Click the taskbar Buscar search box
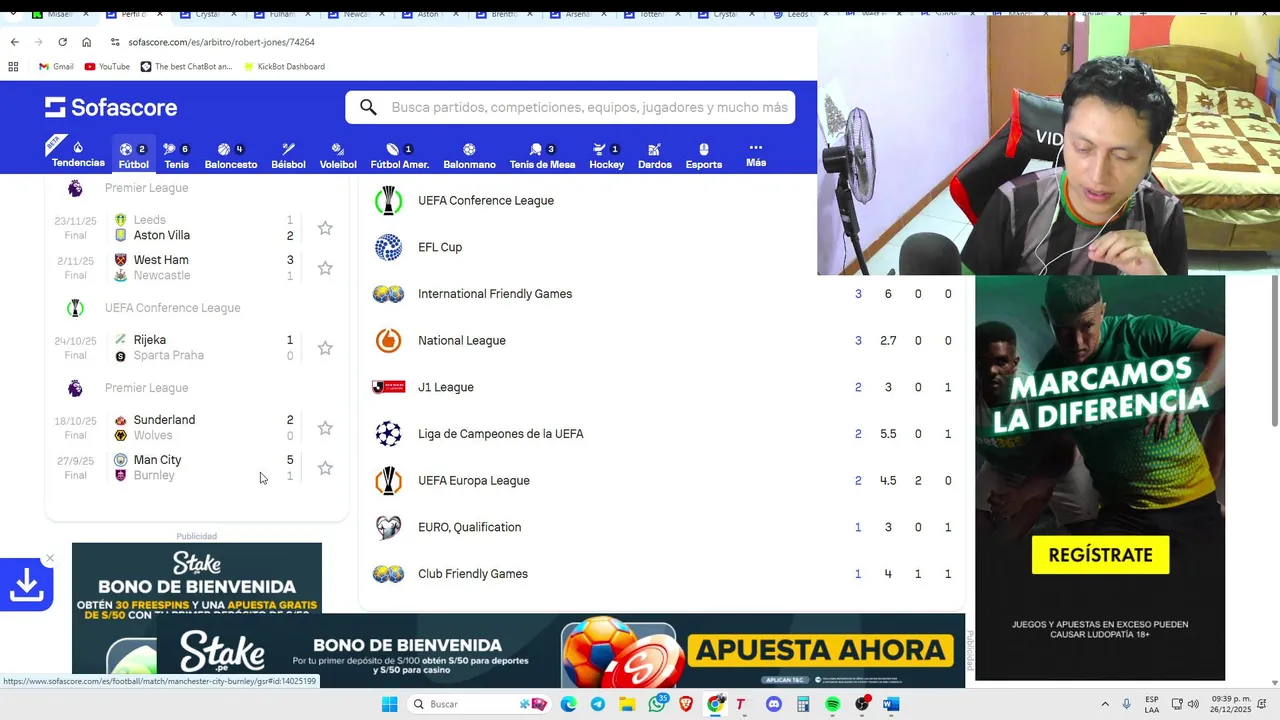The image size is (1280, 720). [x=481, y=704]
